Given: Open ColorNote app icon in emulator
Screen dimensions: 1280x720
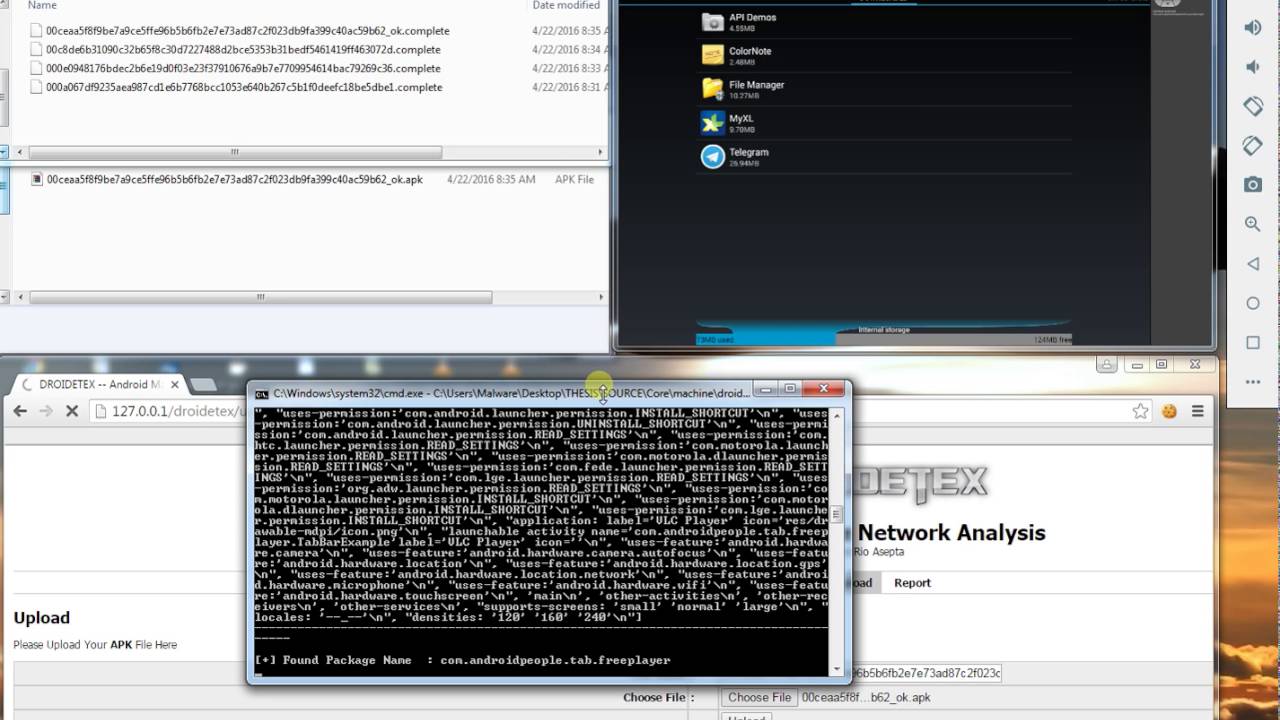Looking at the screenshot, I should pyautogui.click(x=712, y=55).
